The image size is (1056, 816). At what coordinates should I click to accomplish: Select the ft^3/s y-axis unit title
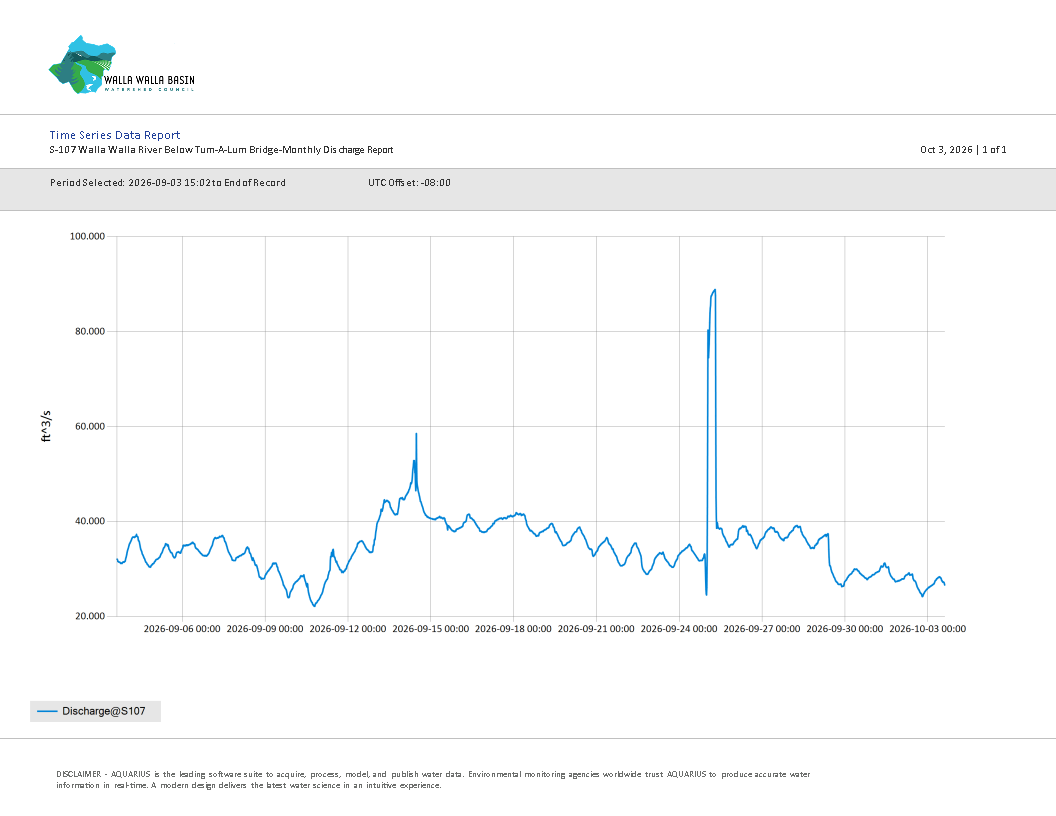point(46,426)
